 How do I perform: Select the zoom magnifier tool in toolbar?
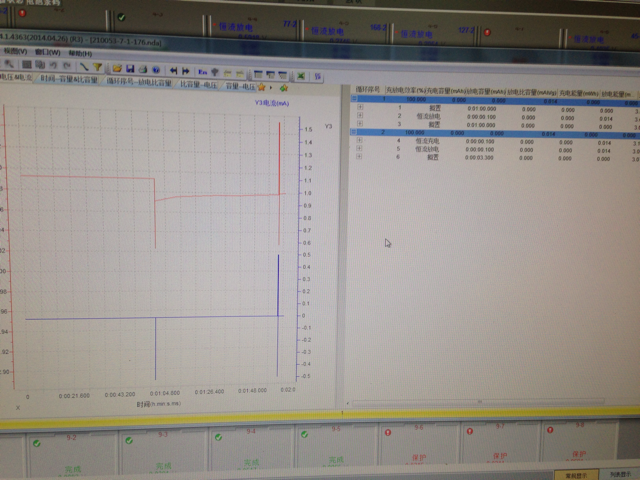(9, 64)
